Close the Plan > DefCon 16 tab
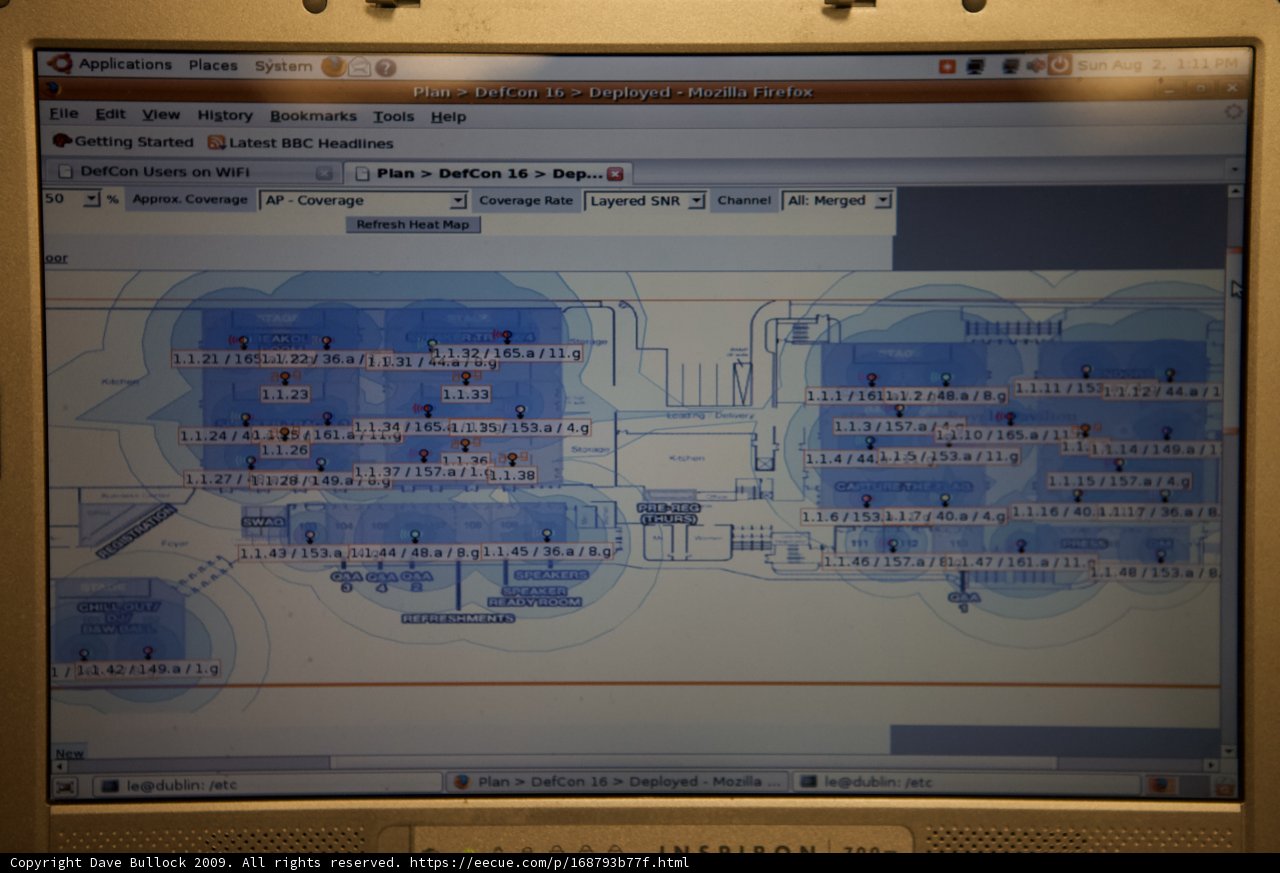This screenshot has width=1280, height=873. tap(615, 174)
